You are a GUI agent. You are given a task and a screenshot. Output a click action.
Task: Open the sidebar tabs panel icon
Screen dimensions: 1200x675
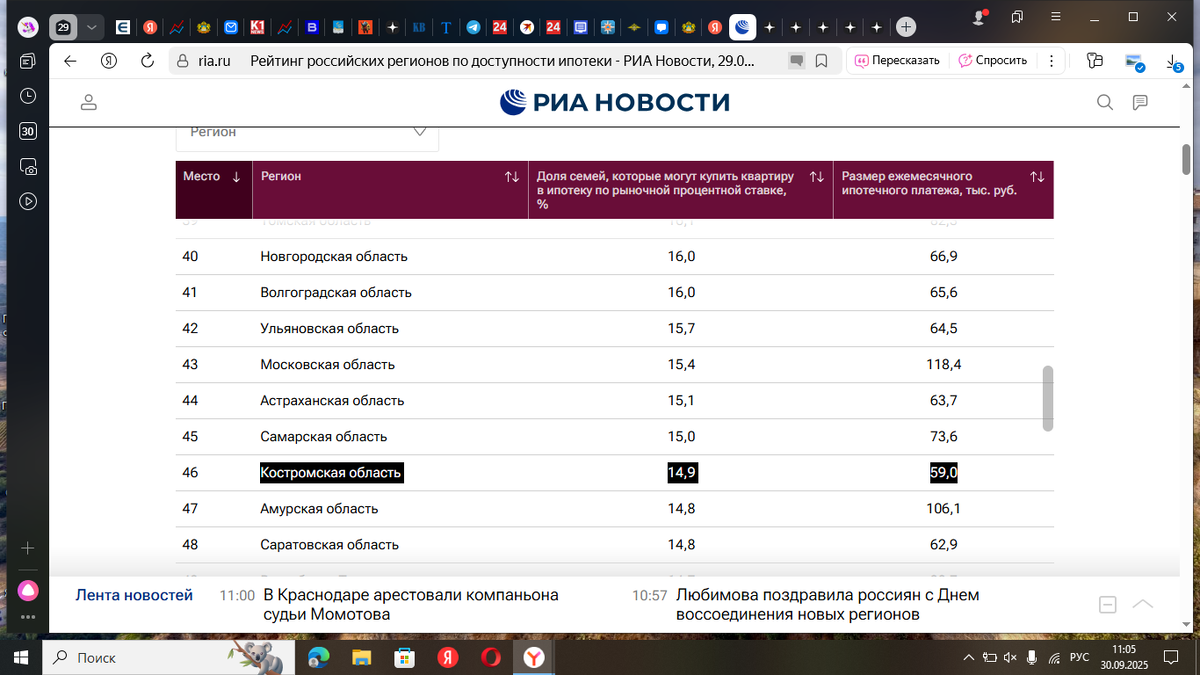(x=28, y=61)
